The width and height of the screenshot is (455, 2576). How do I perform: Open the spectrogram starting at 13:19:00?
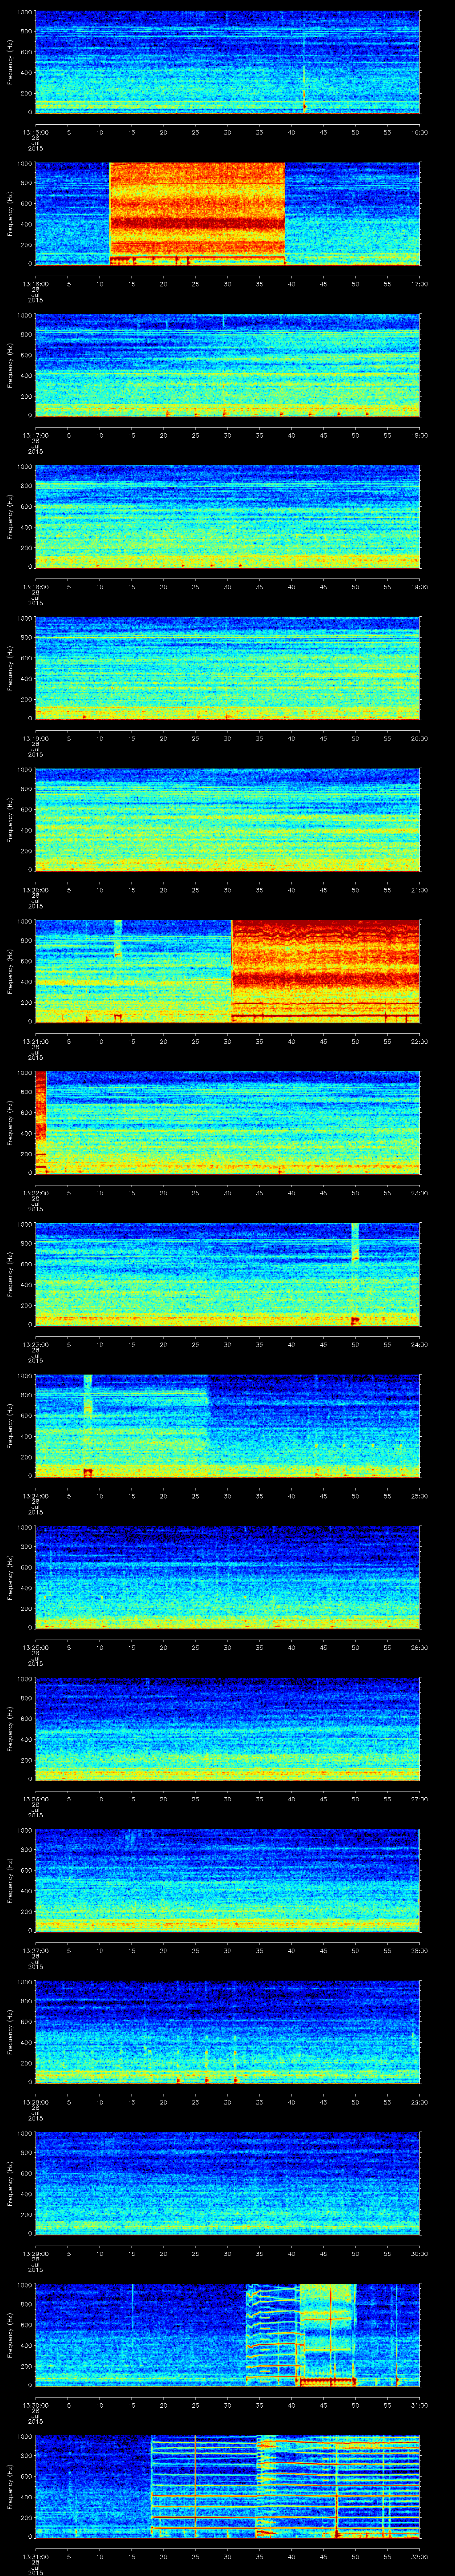[x=227, y=668]
